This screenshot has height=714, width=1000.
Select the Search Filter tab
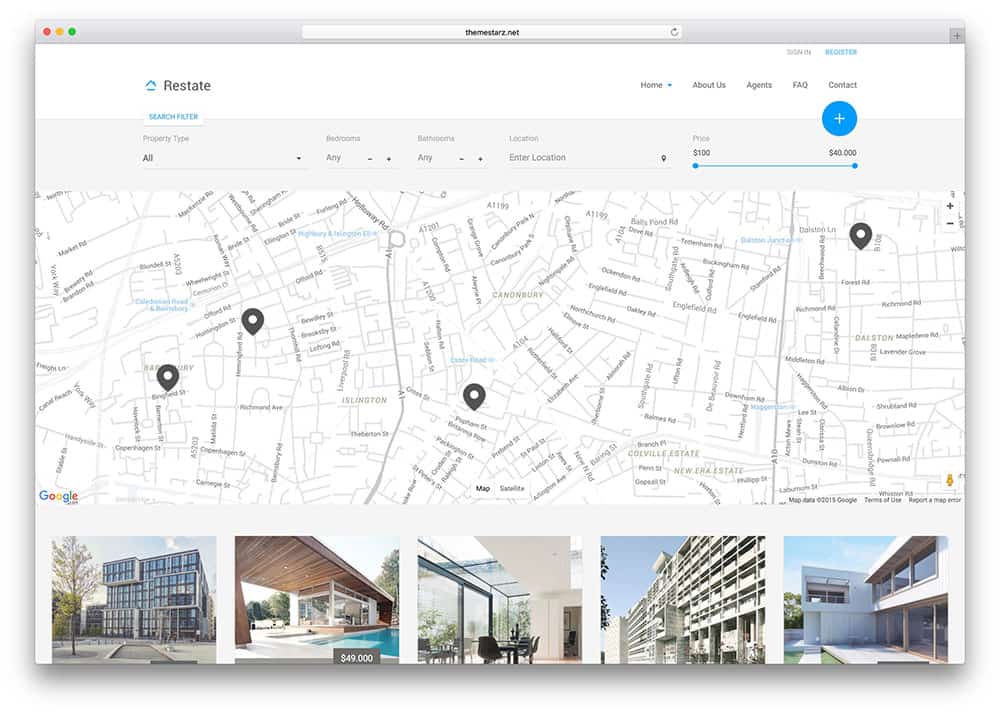[173, 117]
